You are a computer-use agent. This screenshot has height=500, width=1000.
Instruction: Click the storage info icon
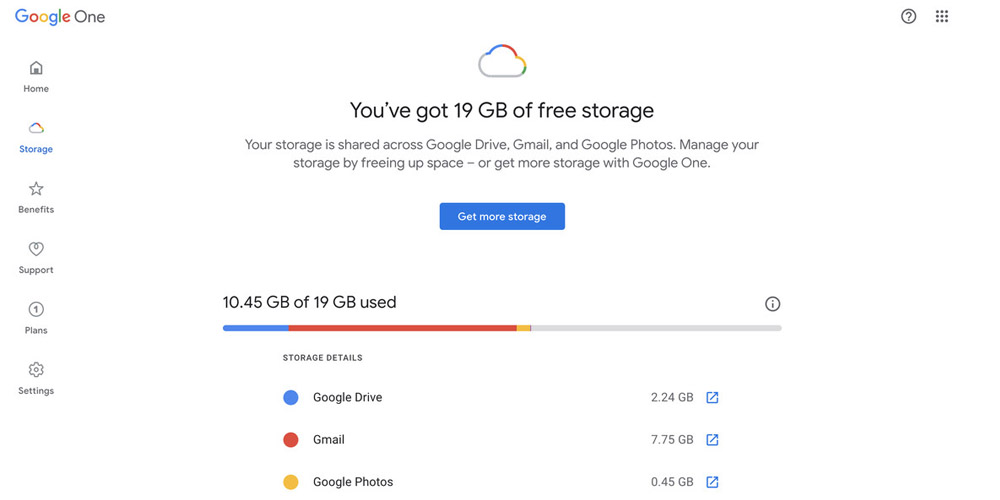click(772, 304)
